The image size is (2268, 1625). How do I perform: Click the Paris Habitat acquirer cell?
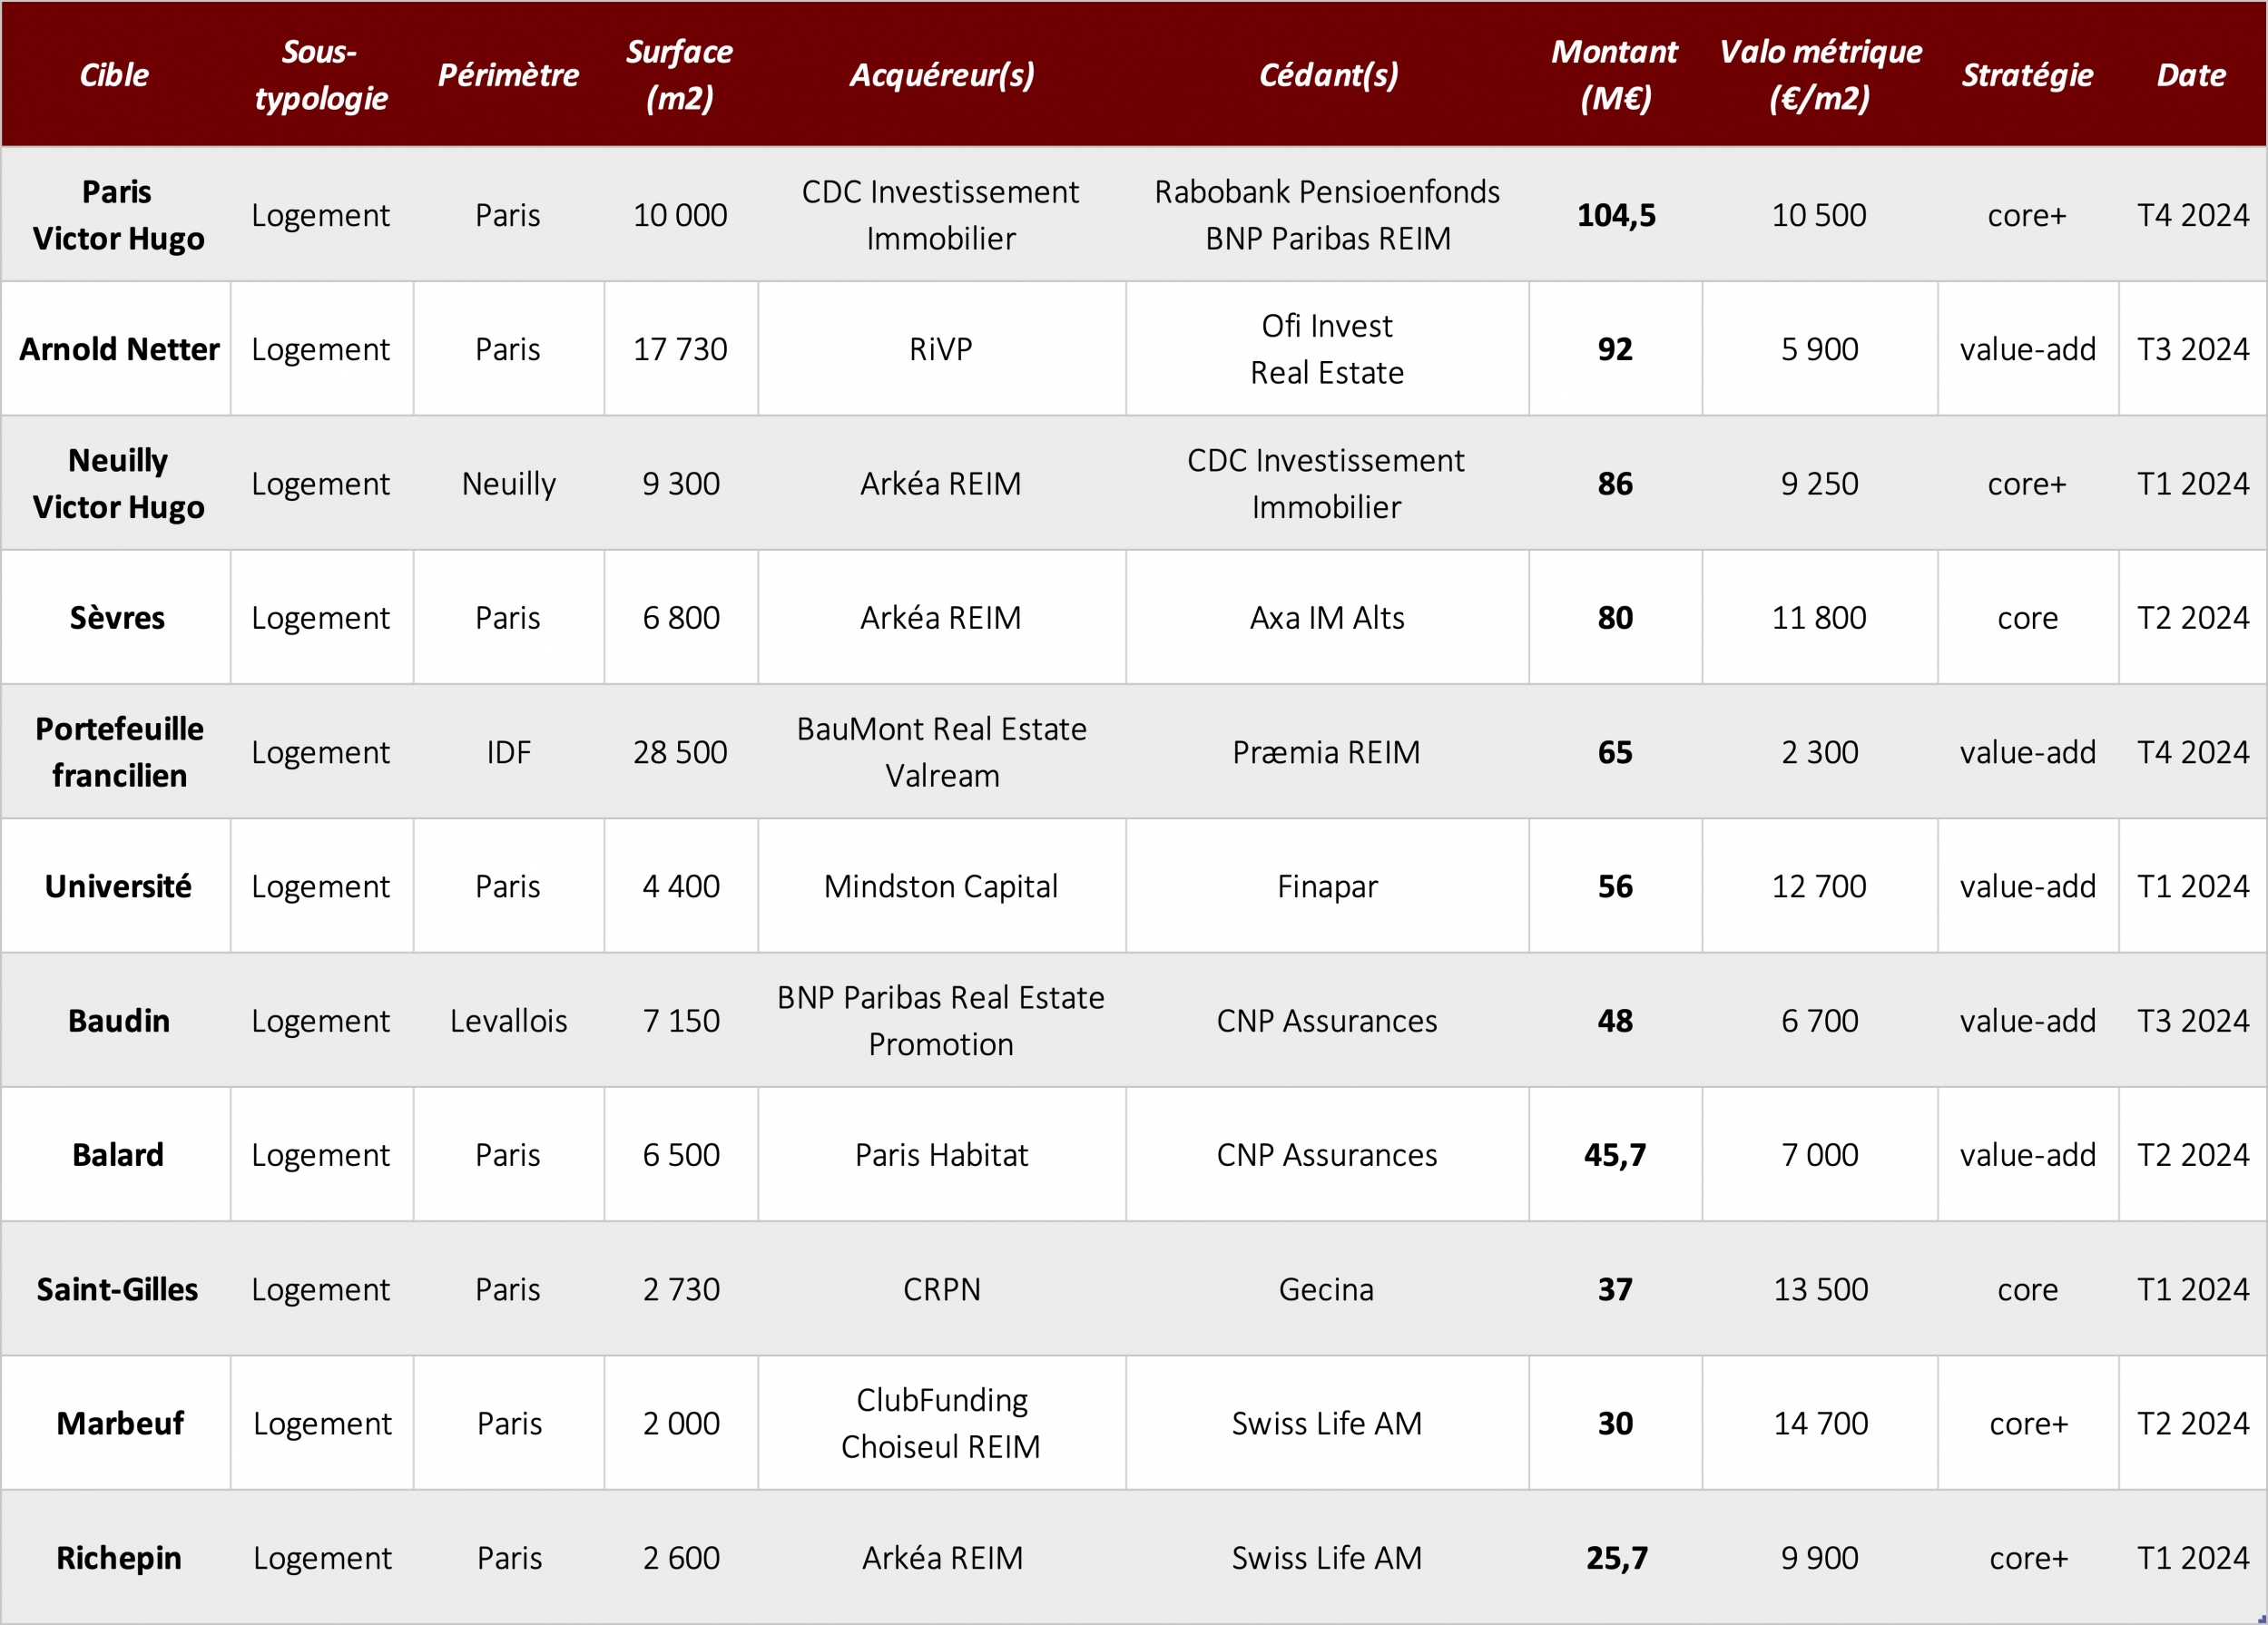click(x=941, y=1155)
